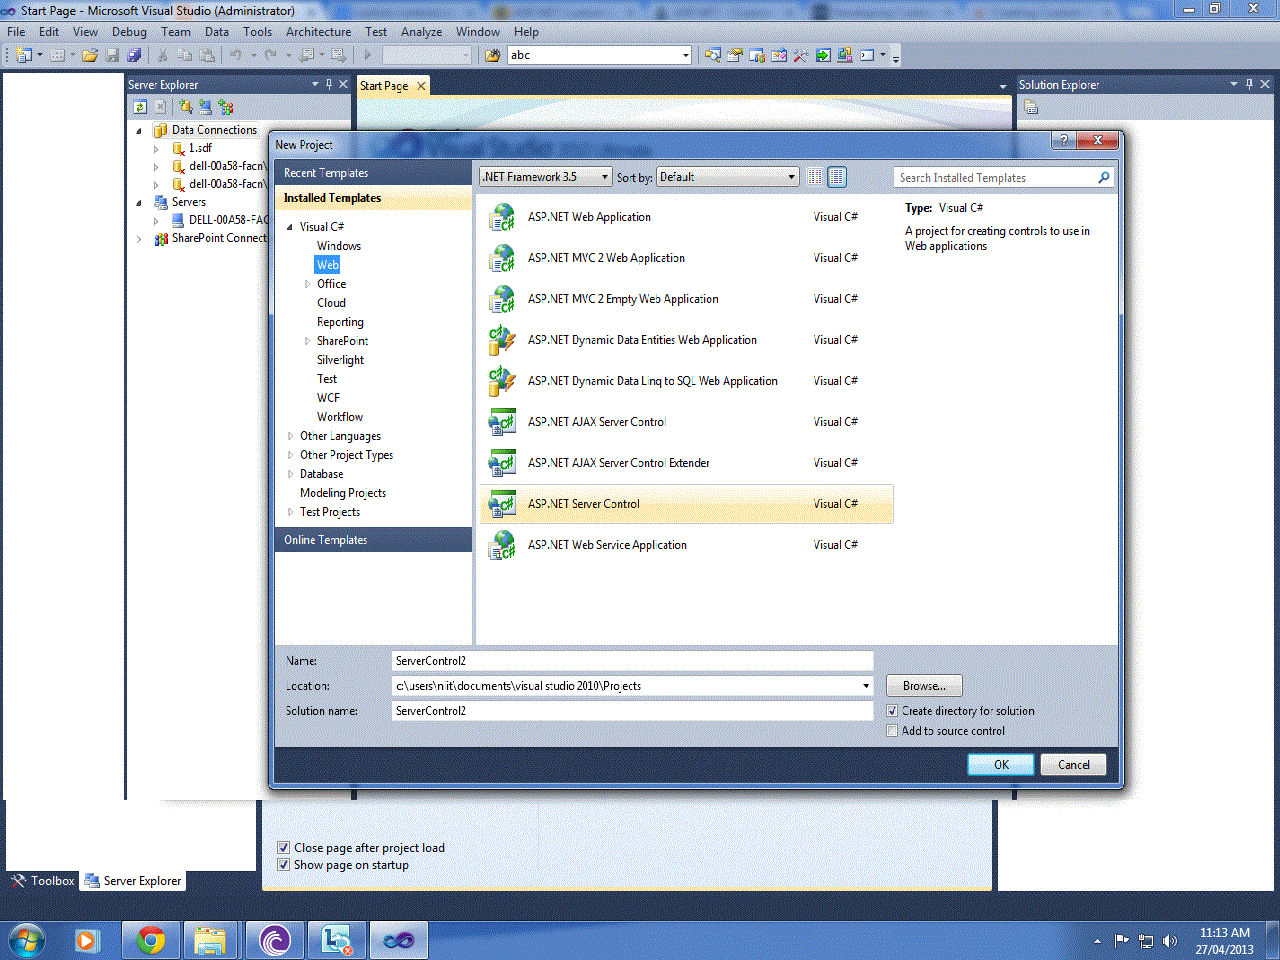Enable Add to source control
Screen dimensions: 1280x960
point(892,731)
